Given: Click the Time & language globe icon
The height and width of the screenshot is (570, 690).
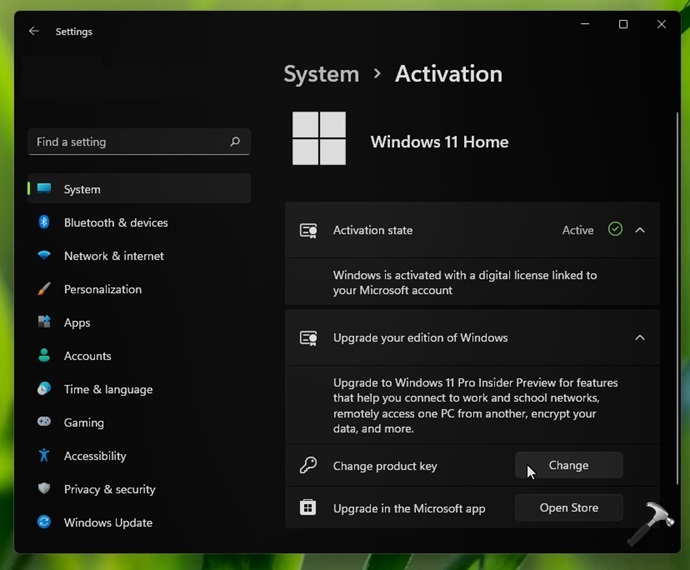Looking at the screenshot, I should tap(44, 389).
